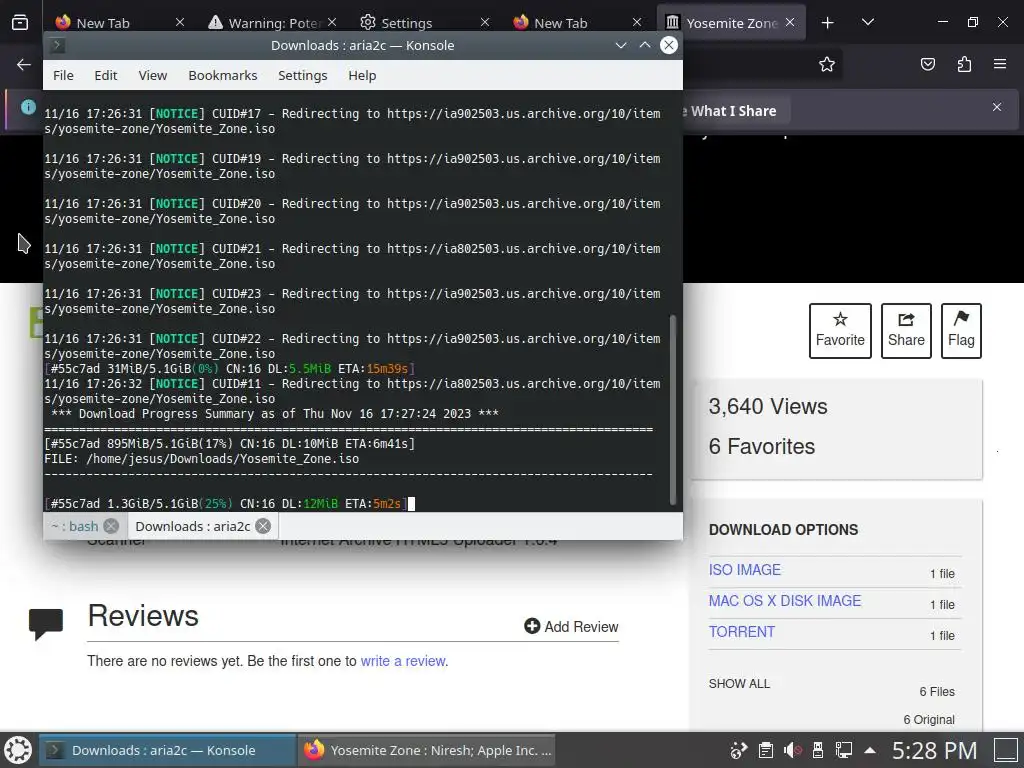Open Konsole Settings menu
The image size is (1024, 768).
[x=302, y=75]
